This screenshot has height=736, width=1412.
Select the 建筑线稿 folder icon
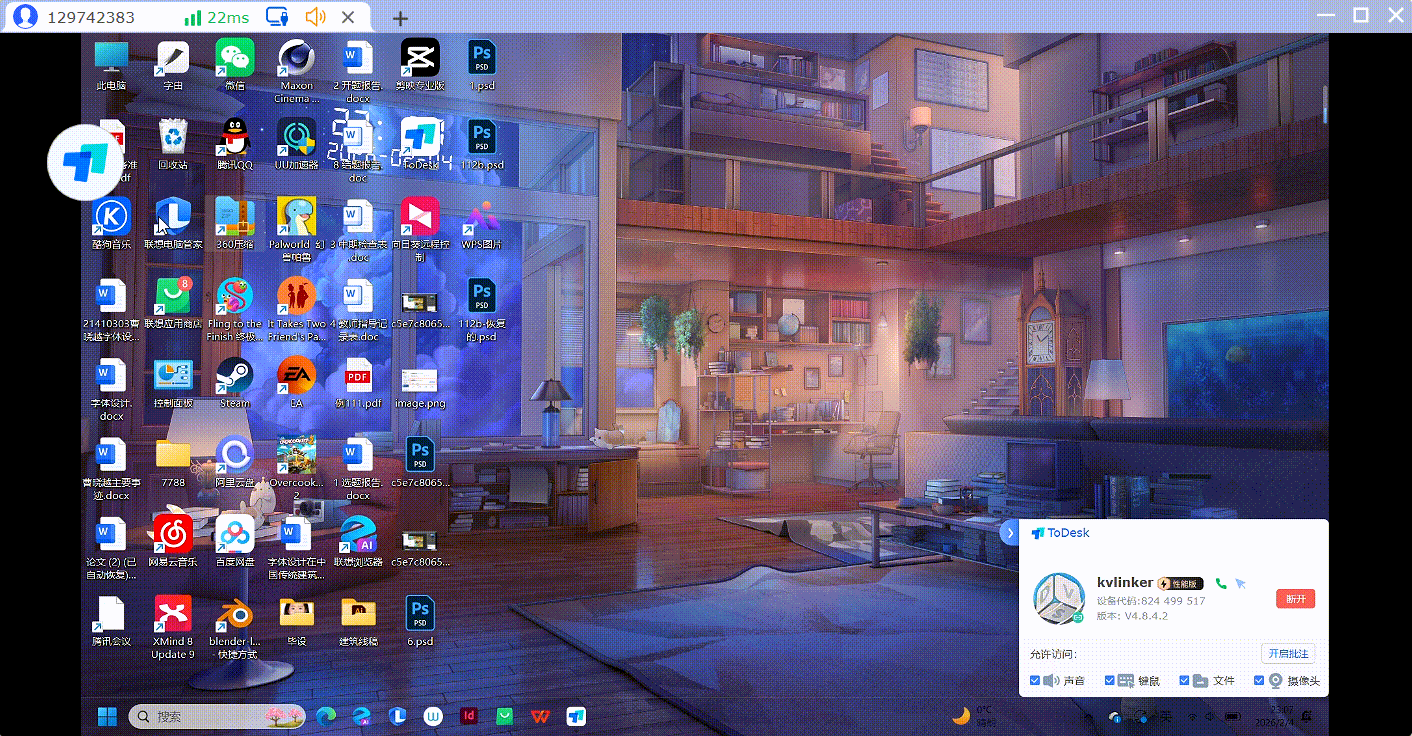tap(358, 620)
